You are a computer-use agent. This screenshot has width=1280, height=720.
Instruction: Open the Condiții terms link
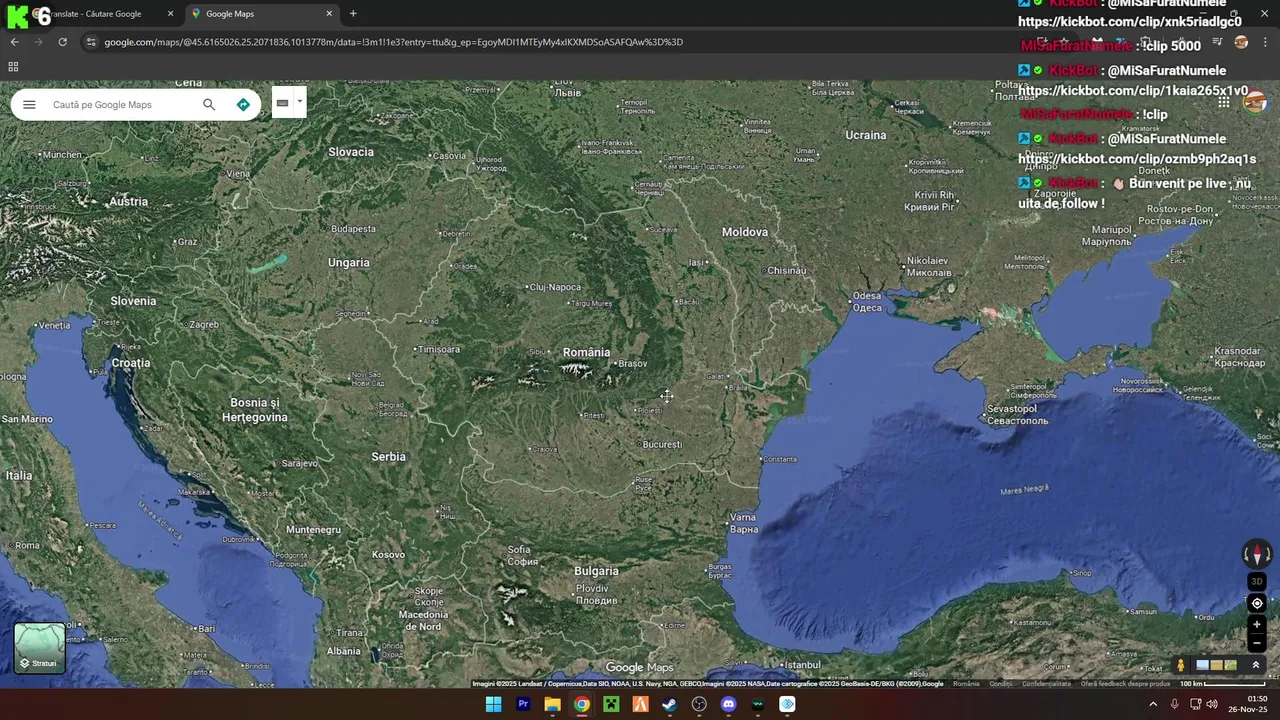[1001, 684]
